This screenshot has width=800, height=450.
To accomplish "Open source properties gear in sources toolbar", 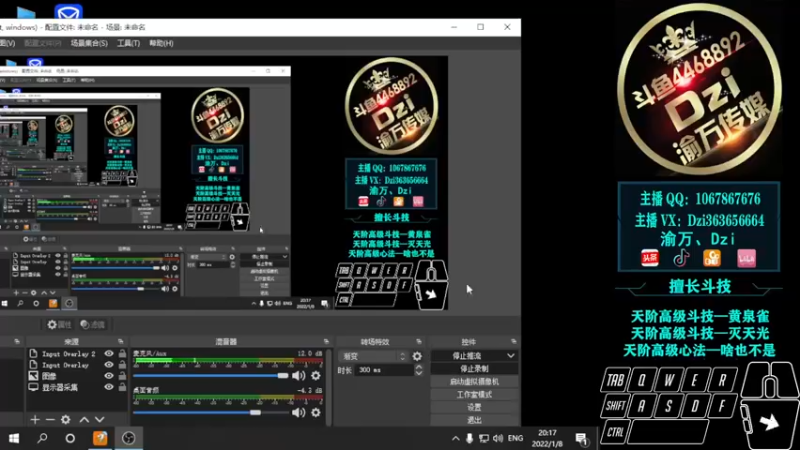I will pos(66,419).
